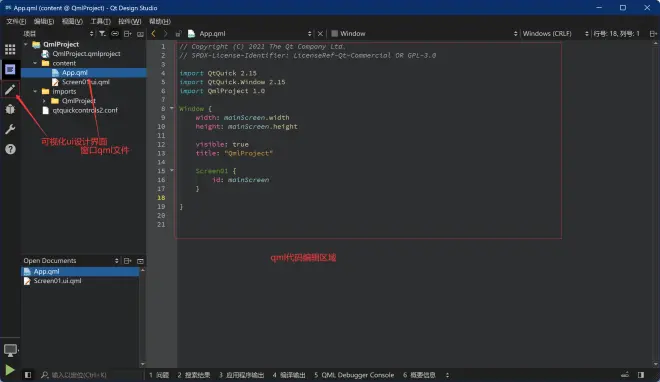Collapse the content folder
This screenshot has height=382, width=660.
[35, 63]
